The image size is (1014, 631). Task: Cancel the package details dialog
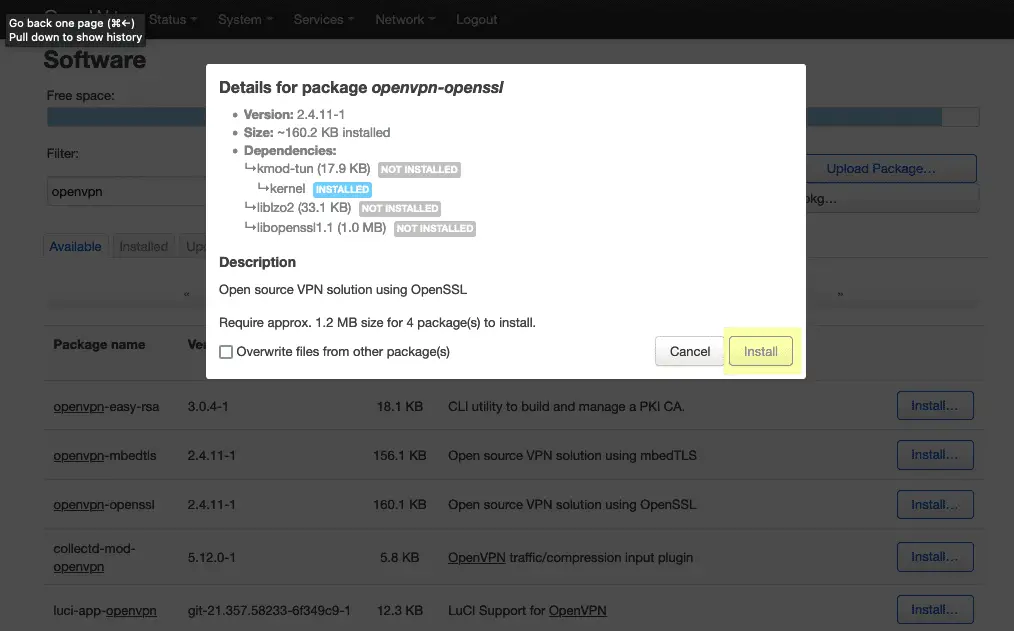tap(689, 351)
